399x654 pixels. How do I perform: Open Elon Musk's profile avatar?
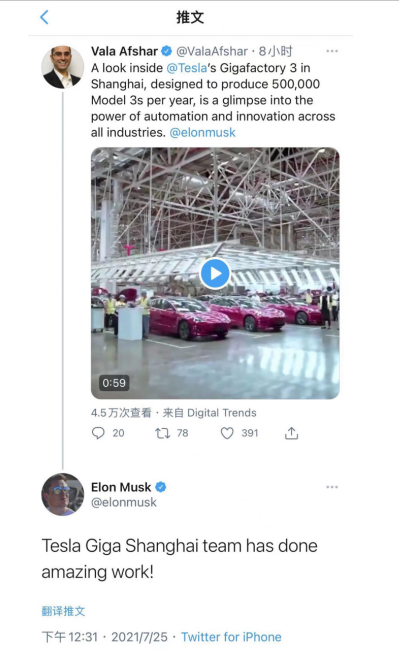click(x=63, y=494)
